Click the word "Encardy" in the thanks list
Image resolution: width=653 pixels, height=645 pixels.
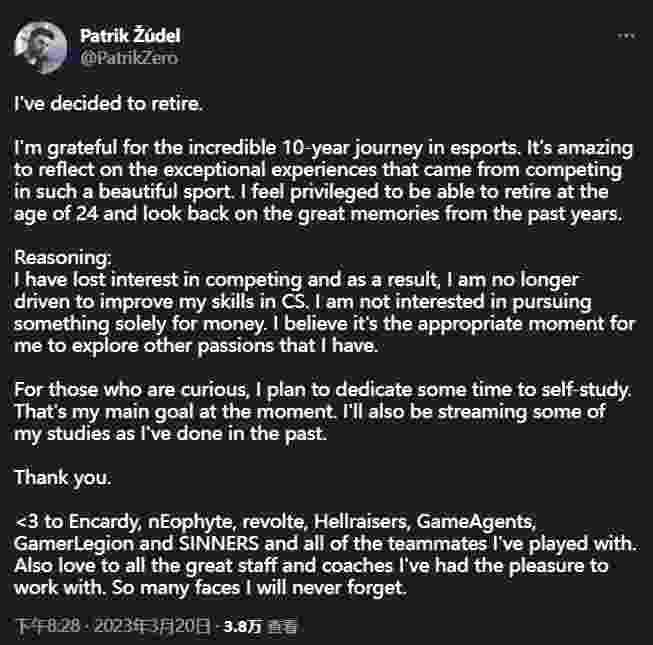coord(105,522)
